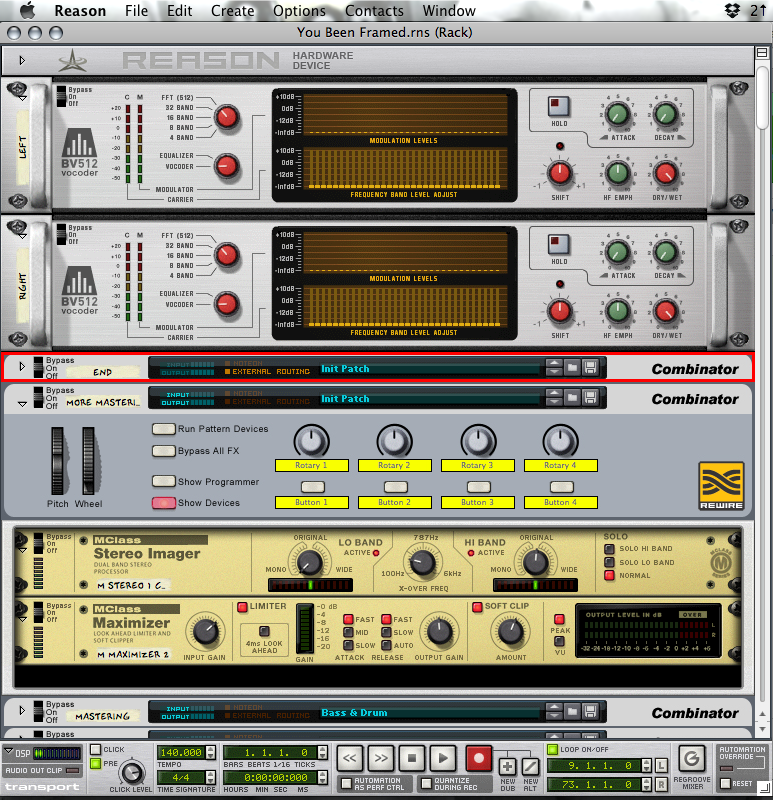
Task: Toggle Hold button on RIGHT vocoder
Action: [559, 245]
